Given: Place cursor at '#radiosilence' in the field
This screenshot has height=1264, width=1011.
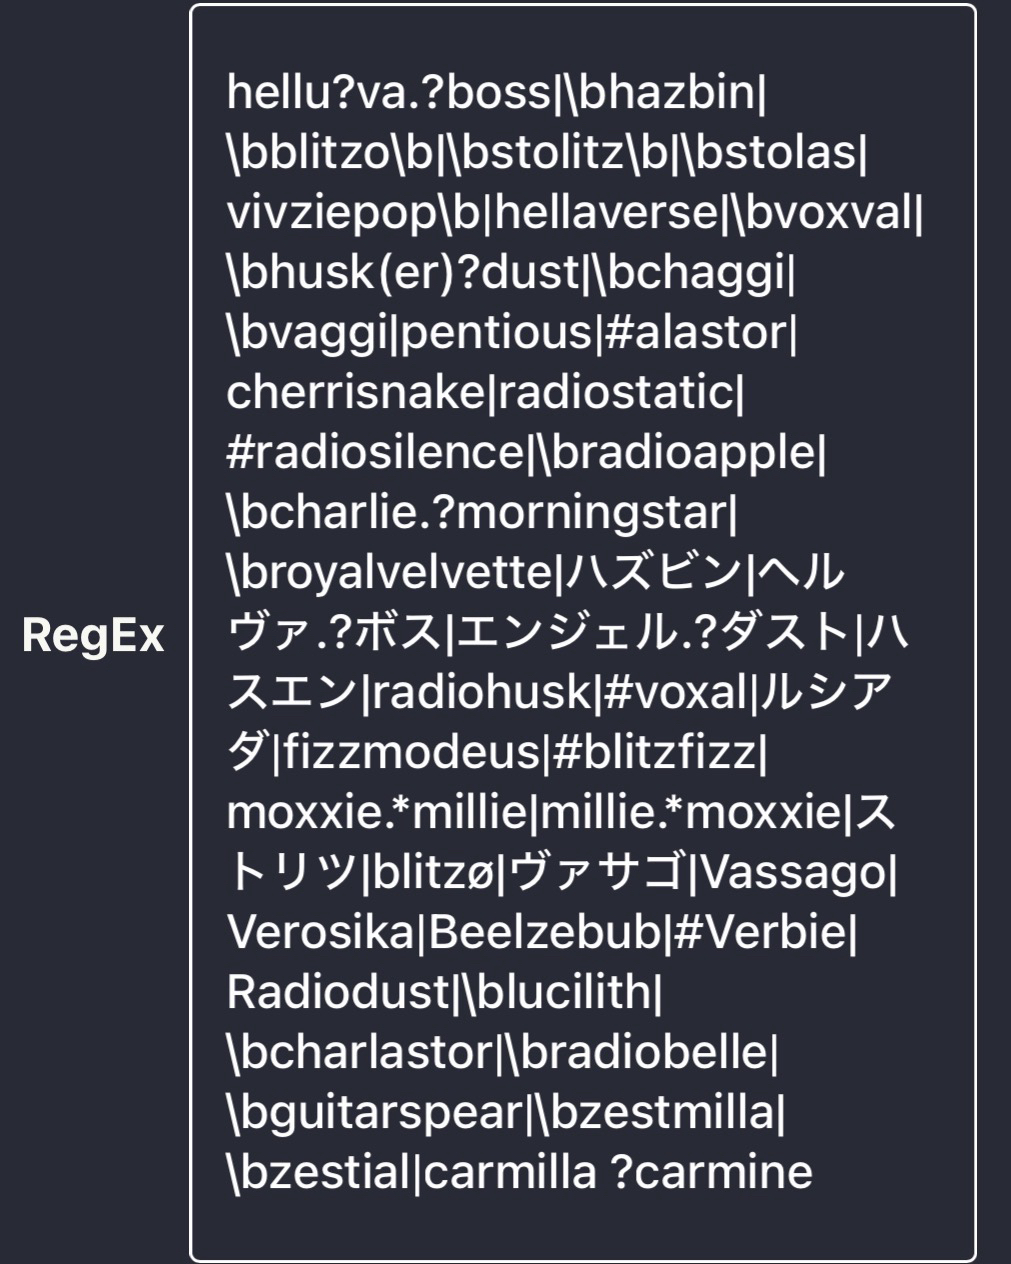Looking at the screenshot, I should [375, 453].
